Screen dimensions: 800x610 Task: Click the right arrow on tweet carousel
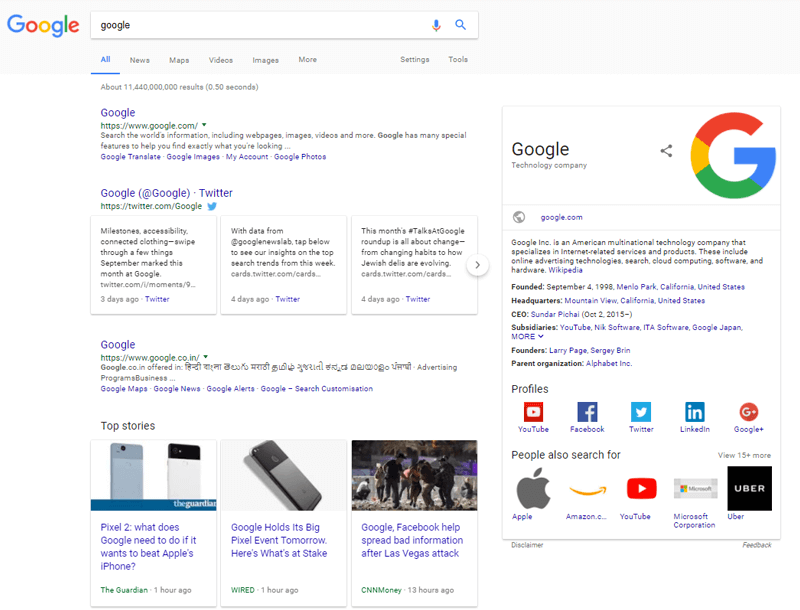(478, 265)
